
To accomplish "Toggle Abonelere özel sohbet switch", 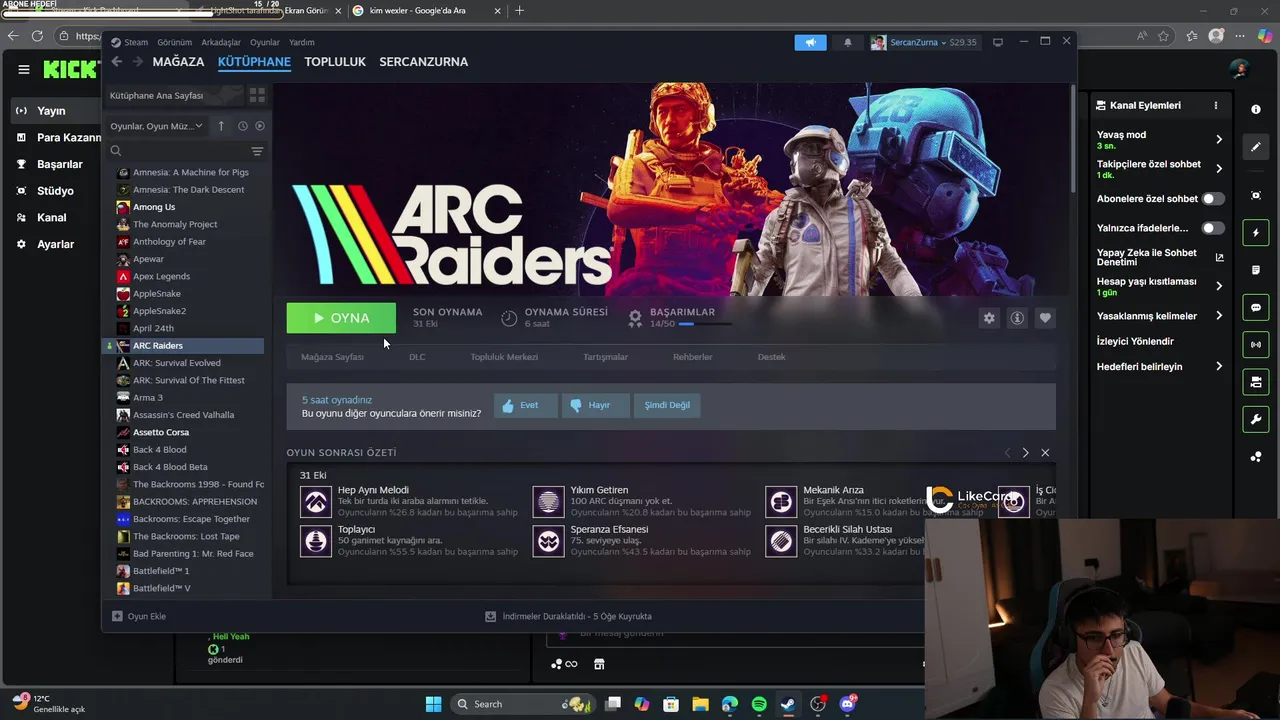I will tap(1213, 199).
